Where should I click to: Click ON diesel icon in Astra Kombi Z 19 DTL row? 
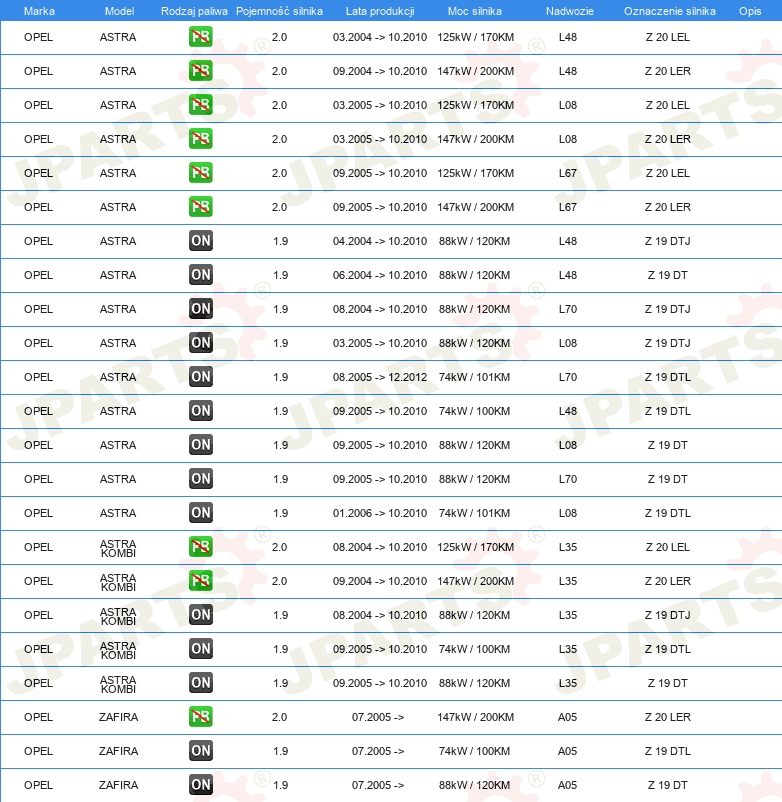coord(201,649)
